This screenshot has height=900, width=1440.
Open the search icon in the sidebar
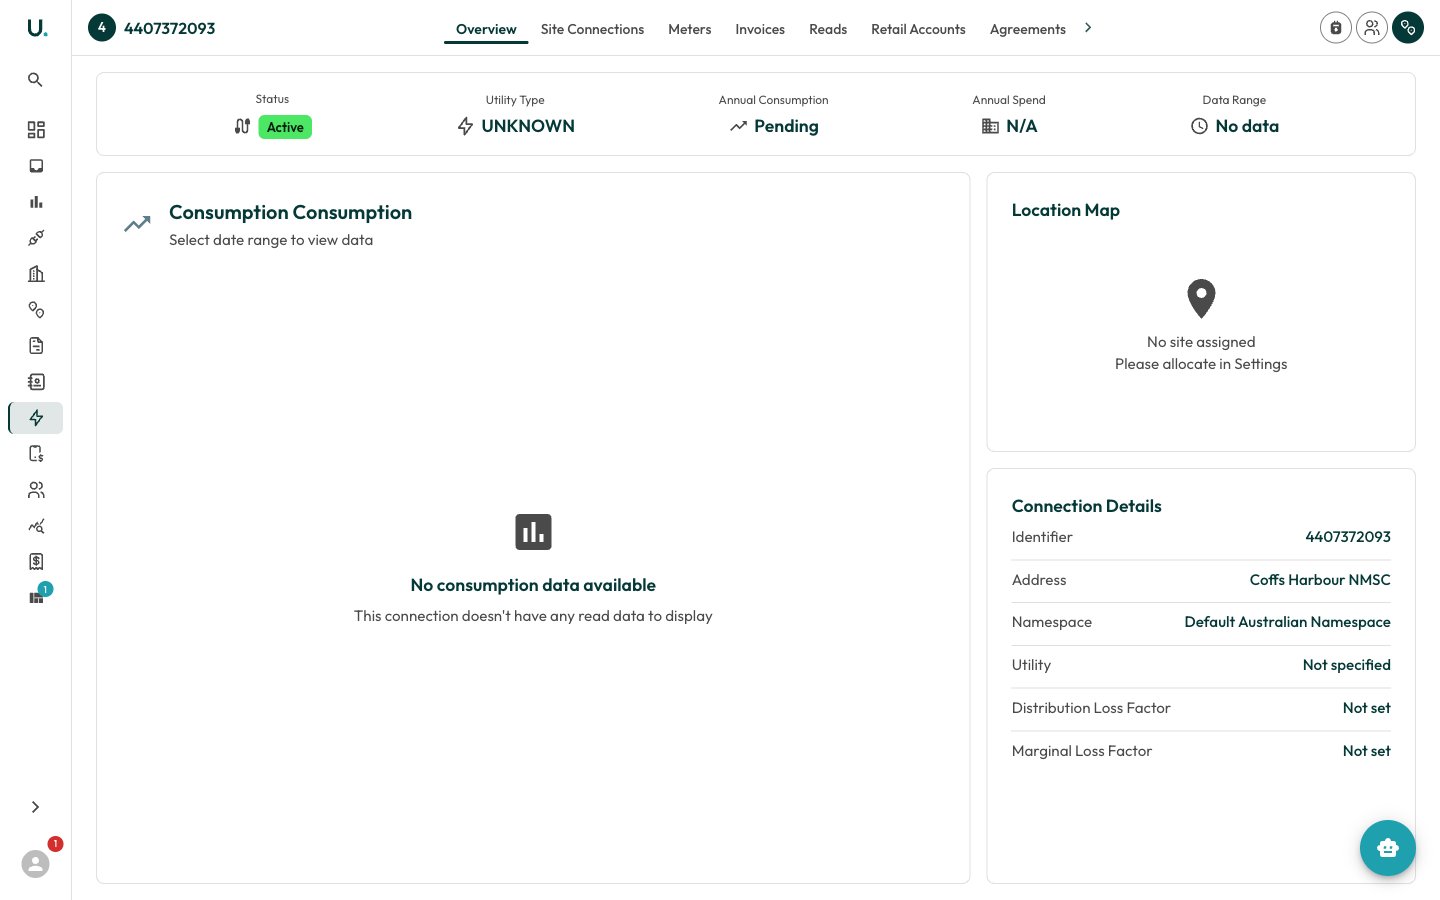pos(35,80)
